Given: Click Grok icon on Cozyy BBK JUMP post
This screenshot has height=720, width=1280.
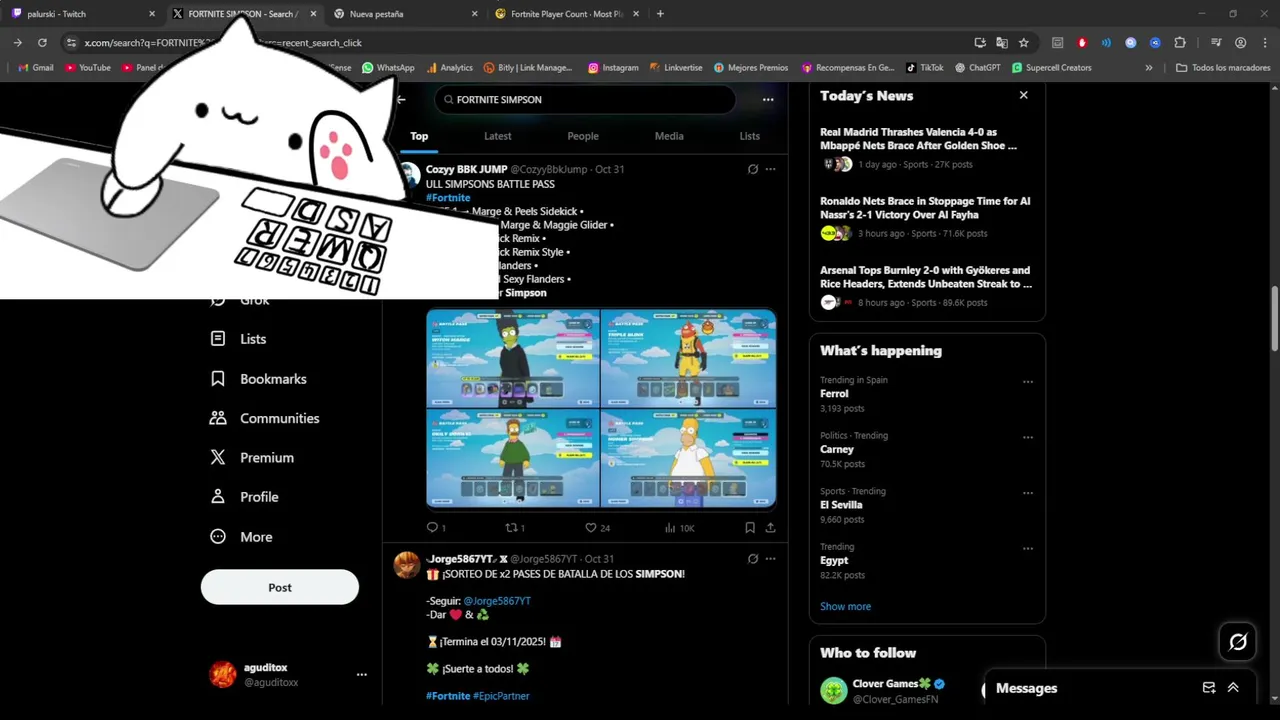Looking at the screenshot, I should pyautogui.click(x=753, y=169).
